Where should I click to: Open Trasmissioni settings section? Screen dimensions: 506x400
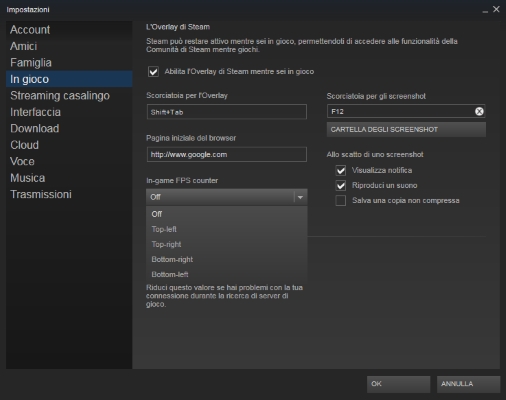click(69, 194)
